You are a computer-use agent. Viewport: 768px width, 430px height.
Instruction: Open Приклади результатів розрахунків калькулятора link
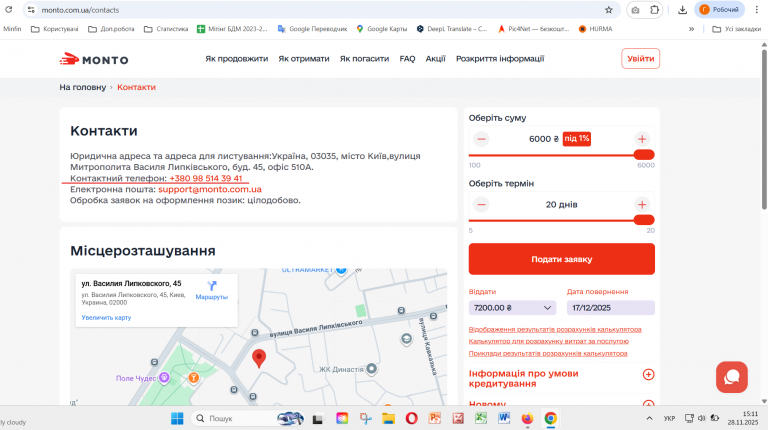pyautogui.click(x=548, y=353)
